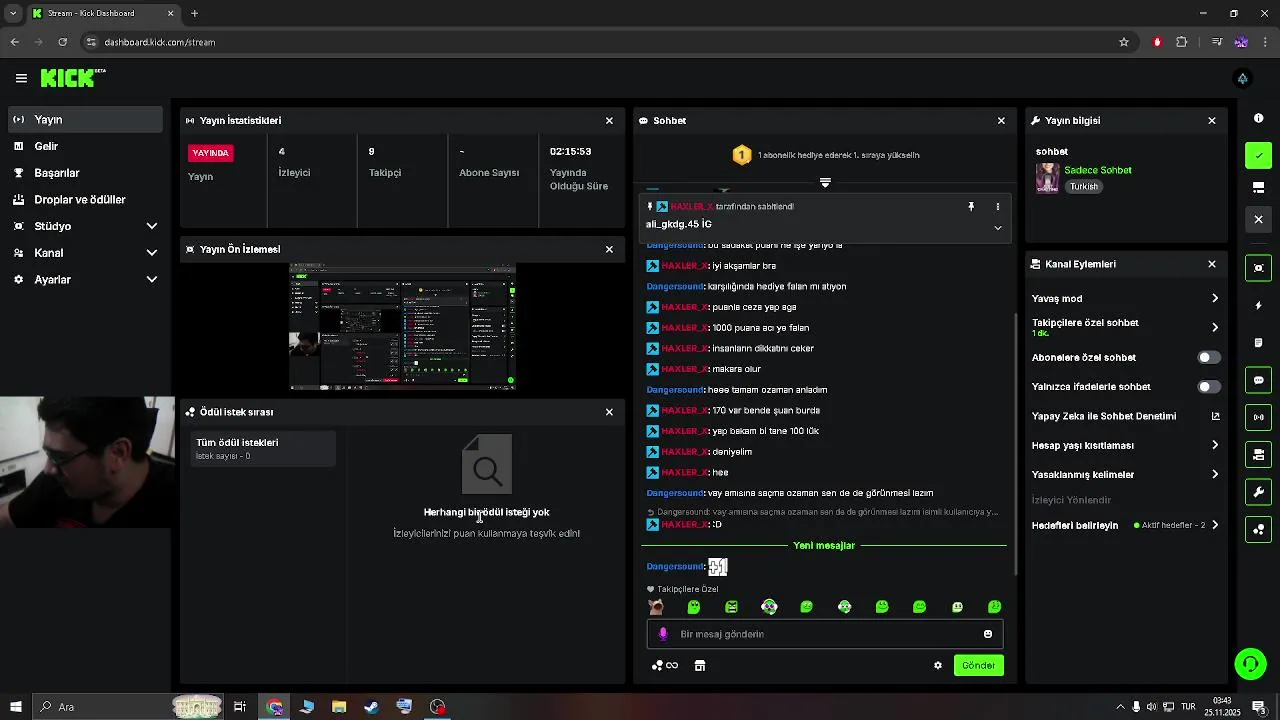Toggle Abonelere özel sohbet switch
Image resolution: width=1280 pixels, height=720 pixels.
1209,357
